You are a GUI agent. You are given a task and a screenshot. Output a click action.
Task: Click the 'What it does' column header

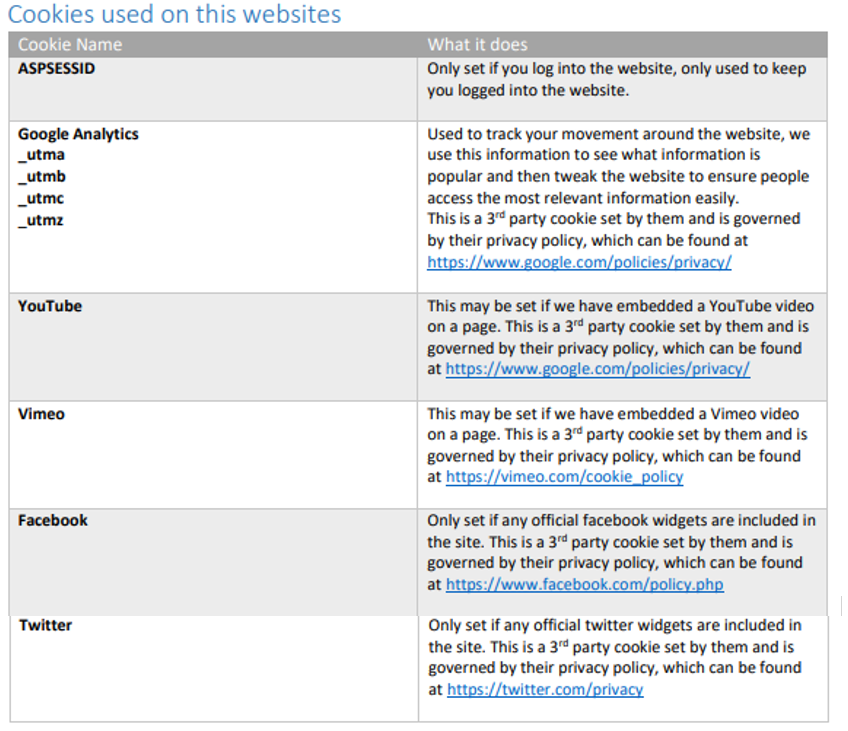[478, 44]
